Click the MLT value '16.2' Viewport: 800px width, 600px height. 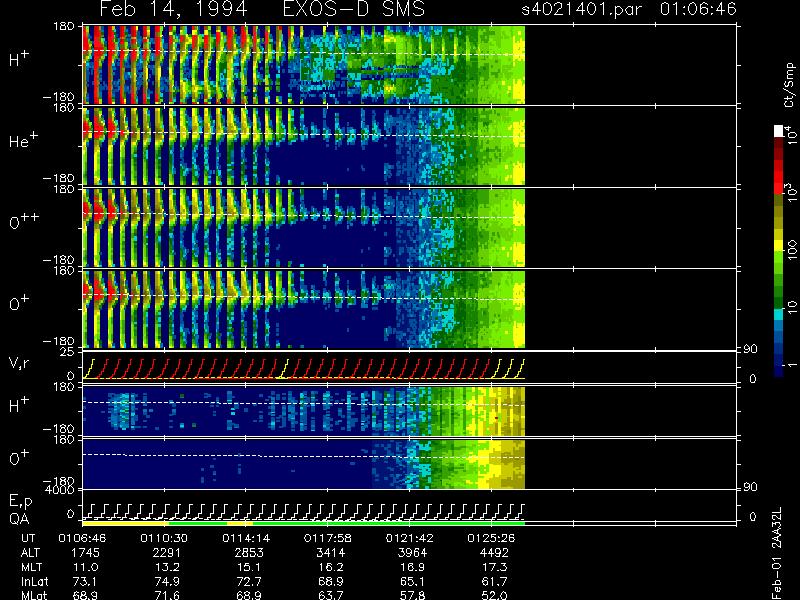pyautogui.click(x=331, y=567)
